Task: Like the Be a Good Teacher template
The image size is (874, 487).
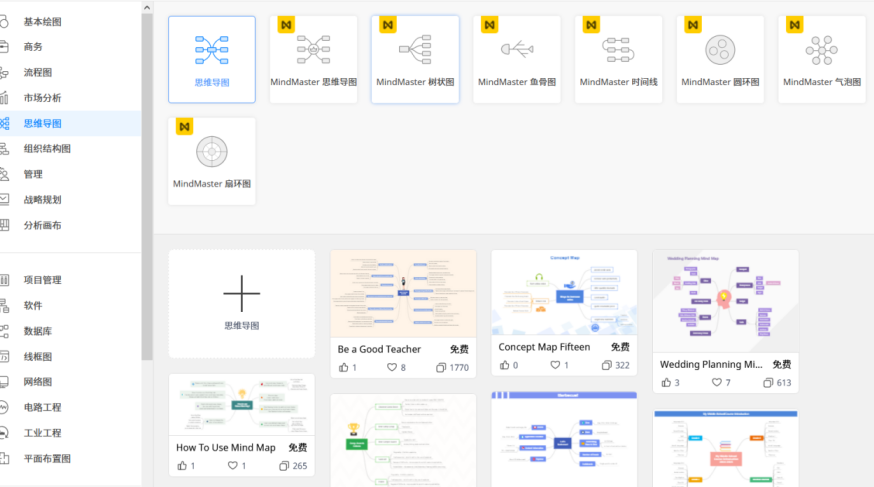Action: click(343, 368)
